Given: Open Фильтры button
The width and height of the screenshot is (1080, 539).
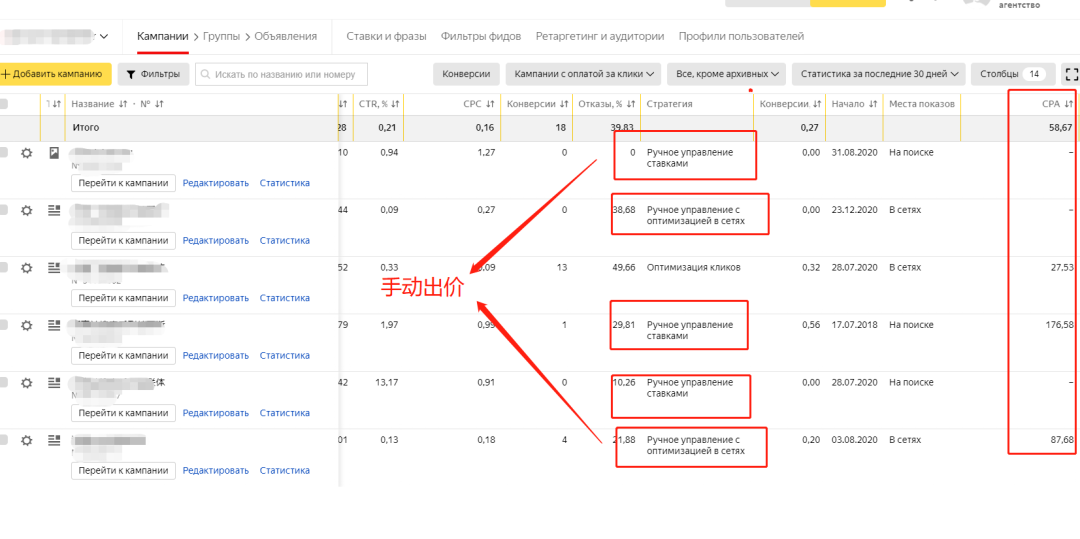Looking at the screenshot, I should click(153, 74).
